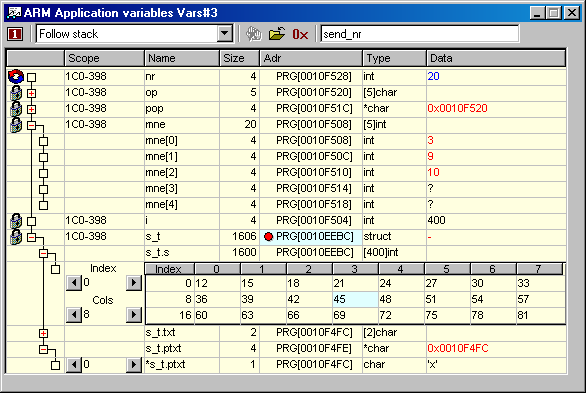Image resolution: width=586 pixels, height=393 pixels.
Task: Collapse the s_t.ptxt pointer node
Action: tap(43, 350)
